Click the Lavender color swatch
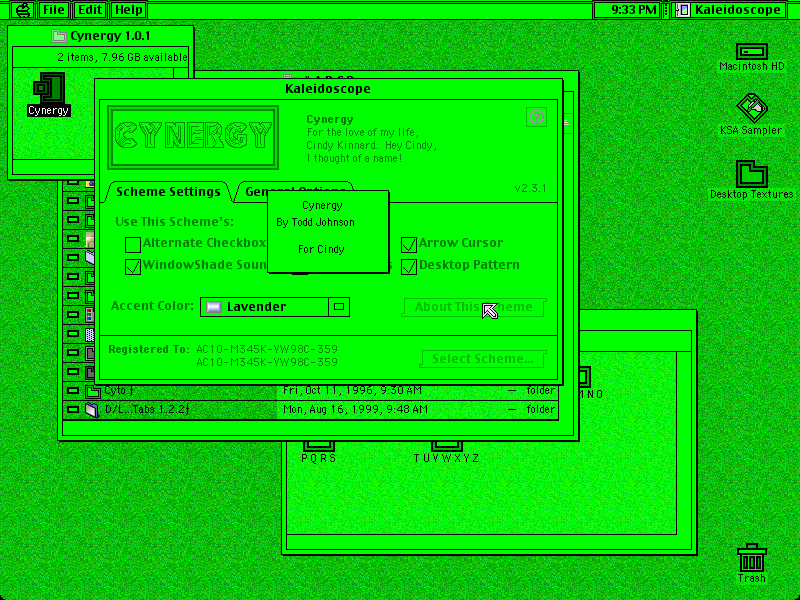The height and width of the screenshot is (600, 800). tap(214, 307)
